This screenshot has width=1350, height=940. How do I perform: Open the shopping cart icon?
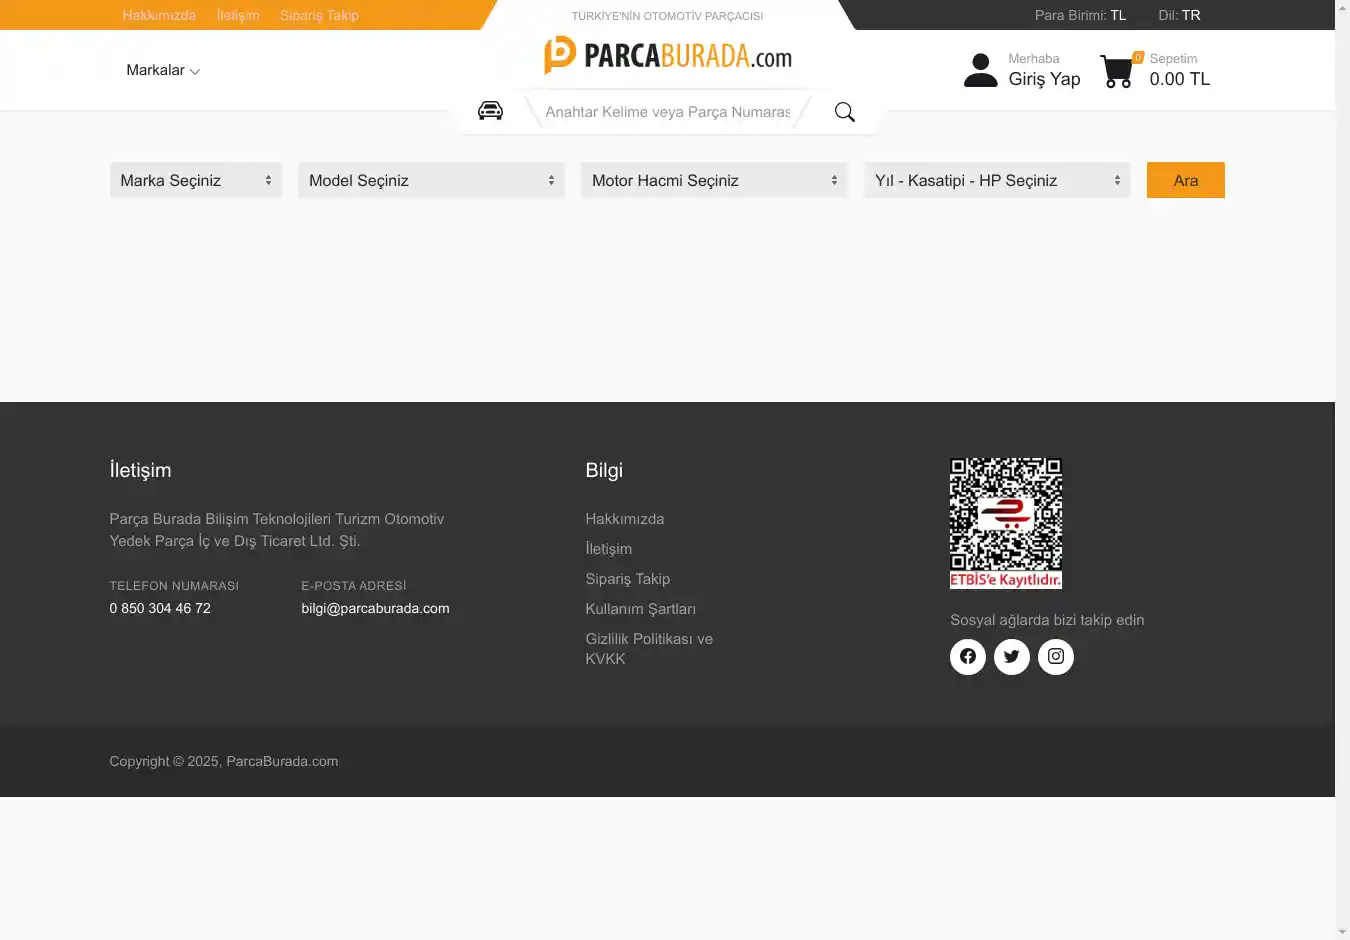point(1117,71)
